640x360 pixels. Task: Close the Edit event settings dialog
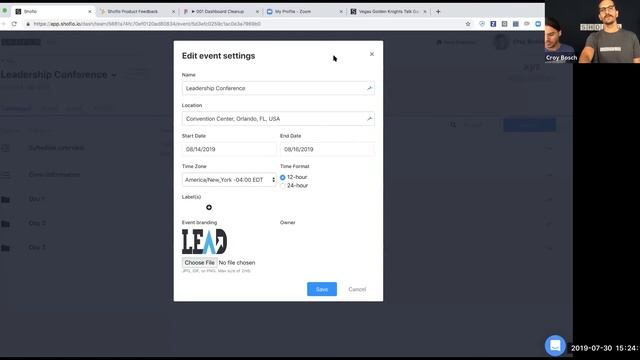tap(371, 54)
